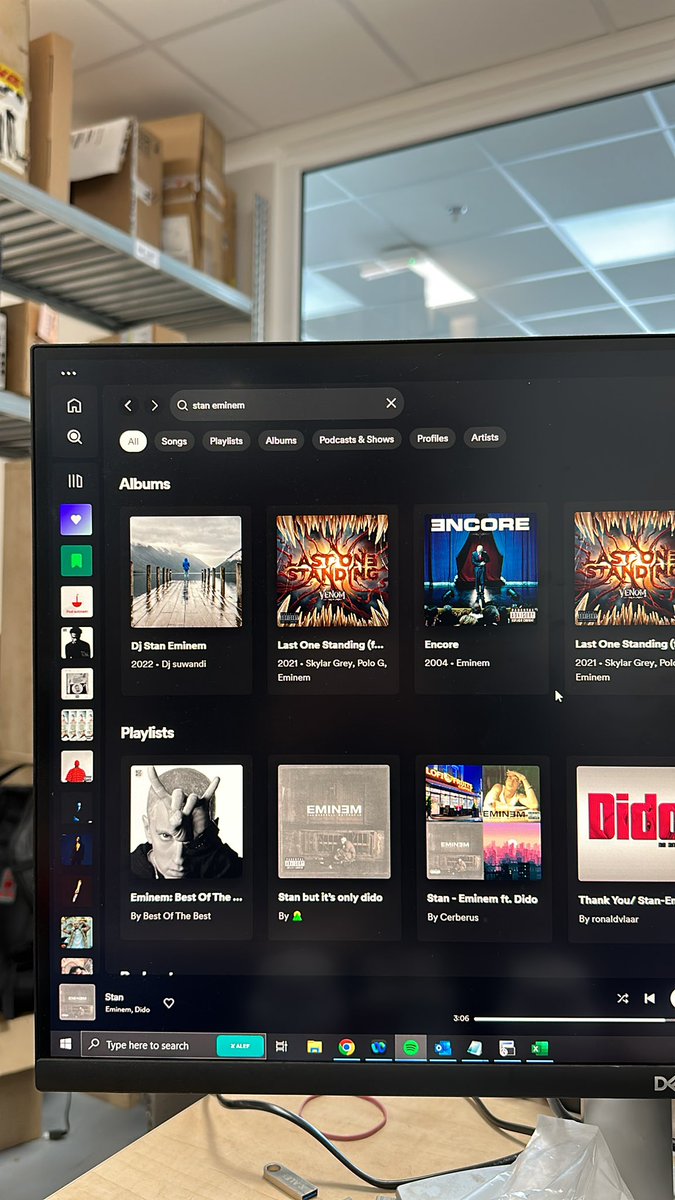Skip to the previous track
Image resolution: width=675 pixels, height=1200 pixels.
(649, 998)
